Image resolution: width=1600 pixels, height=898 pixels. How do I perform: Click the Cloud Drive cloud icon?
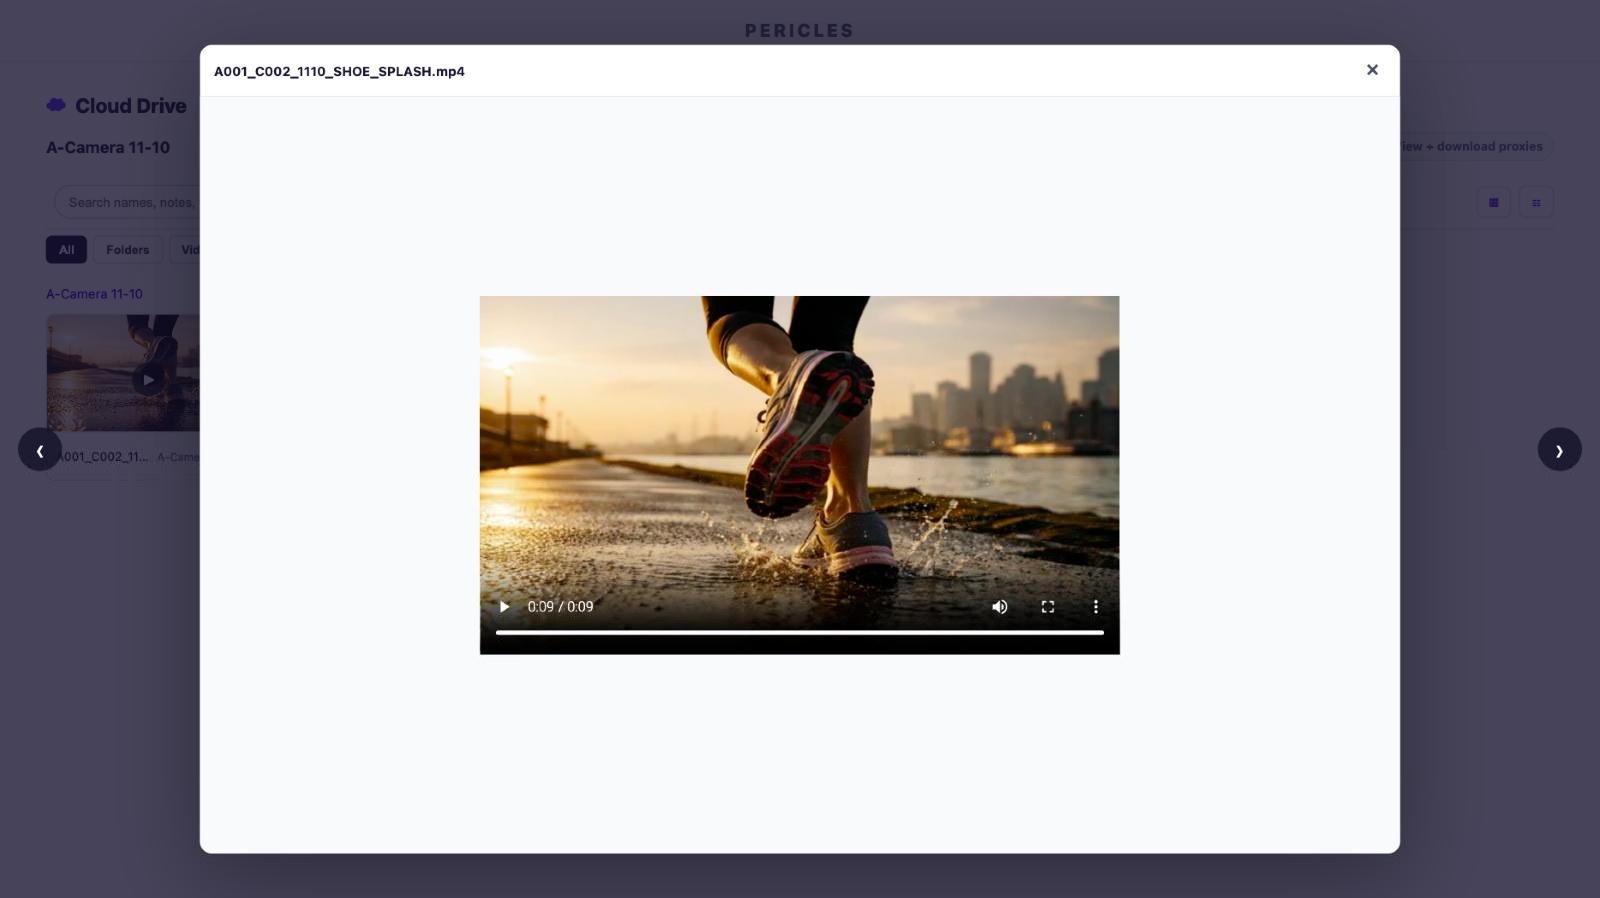(56, 105)
